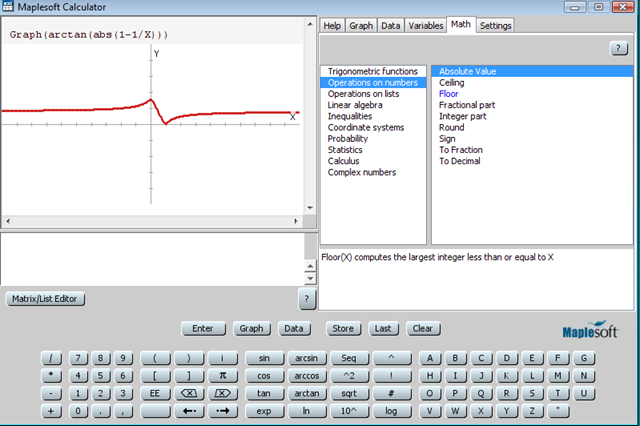This screenshot has height=426, width=640.
Task: Click the Graph button above the keypad
Action: point(251,328)
